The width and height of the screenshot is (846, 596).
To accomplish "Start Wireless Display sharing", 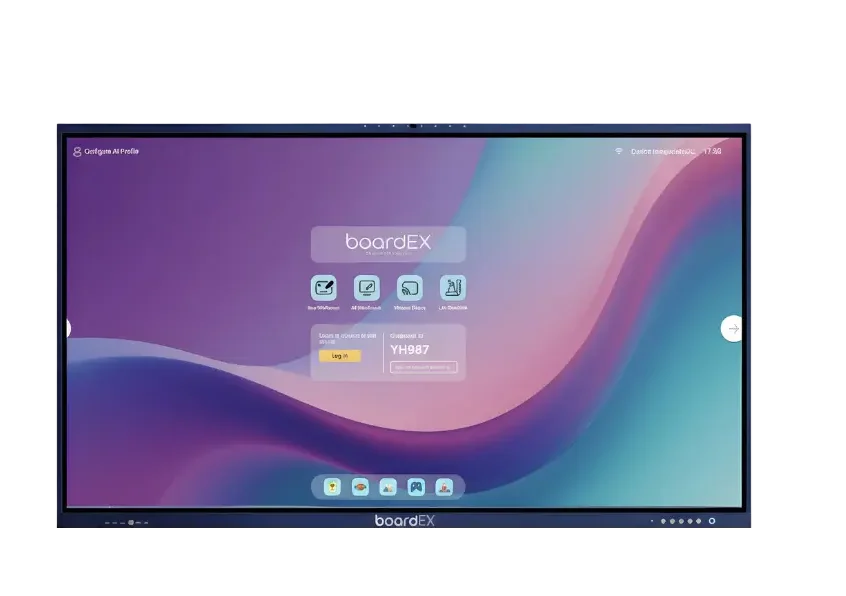I will pos(410,287).
